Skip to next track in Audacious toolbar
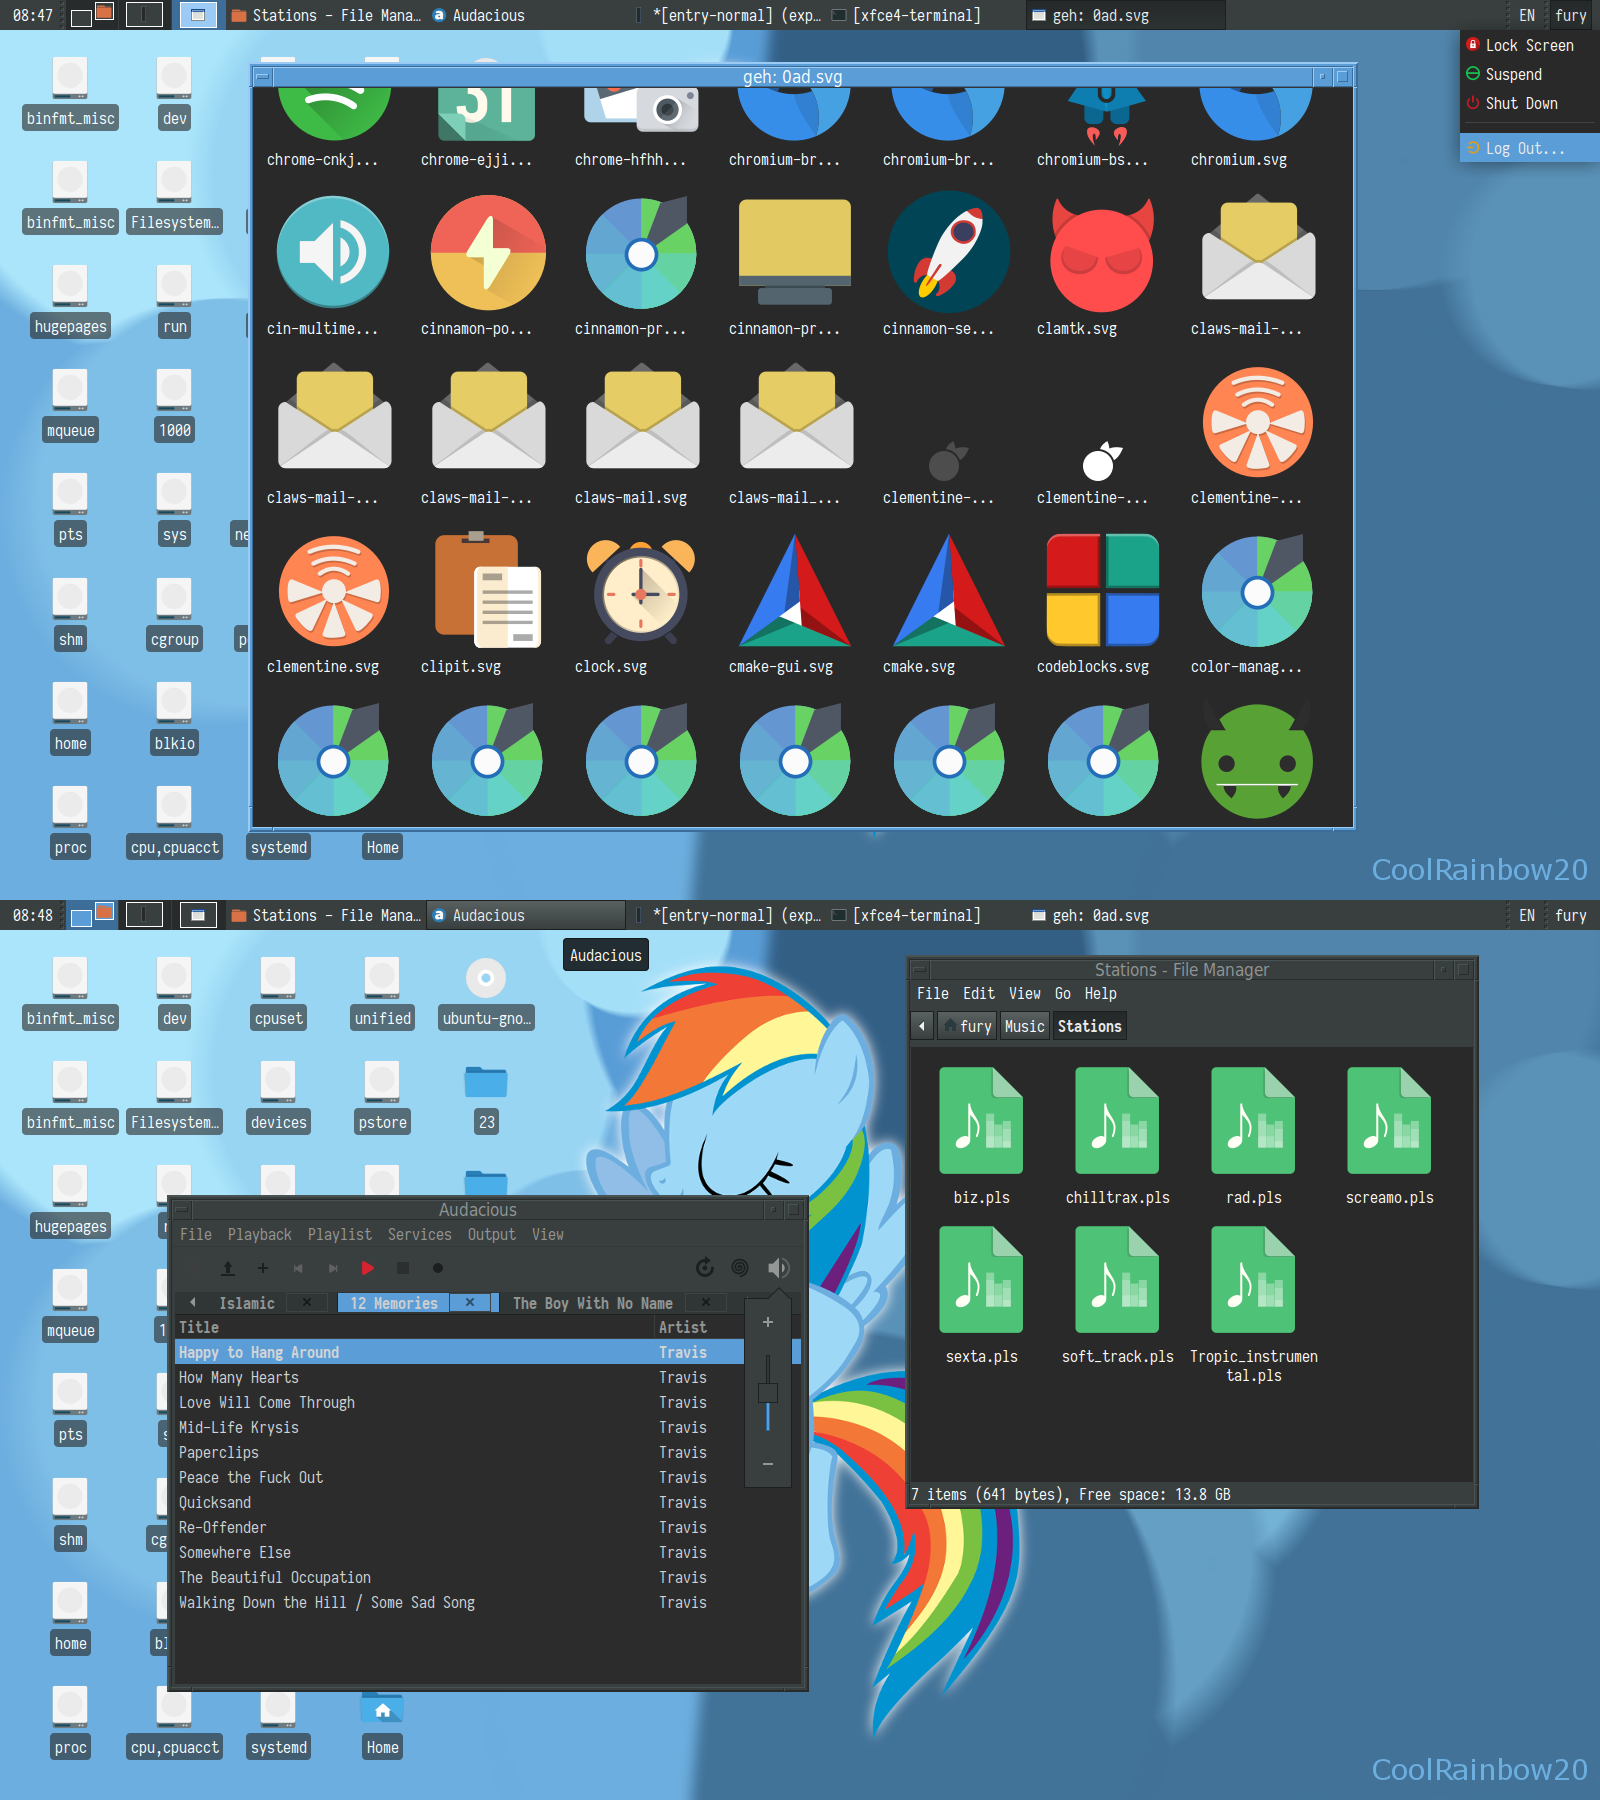The height and width of the screenshot is (1800, 1600). 333,1268
